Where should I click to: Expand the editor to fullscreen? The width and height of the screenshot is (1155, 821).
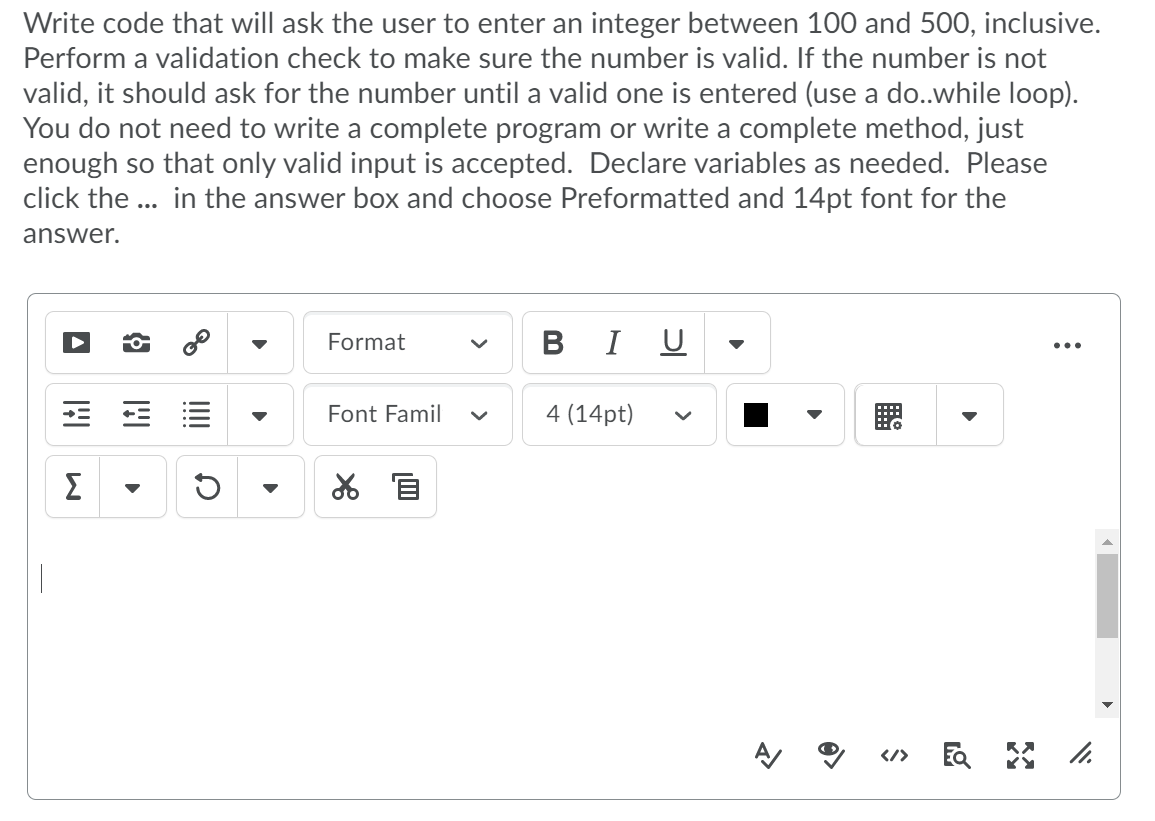(x=1019, y=757)
